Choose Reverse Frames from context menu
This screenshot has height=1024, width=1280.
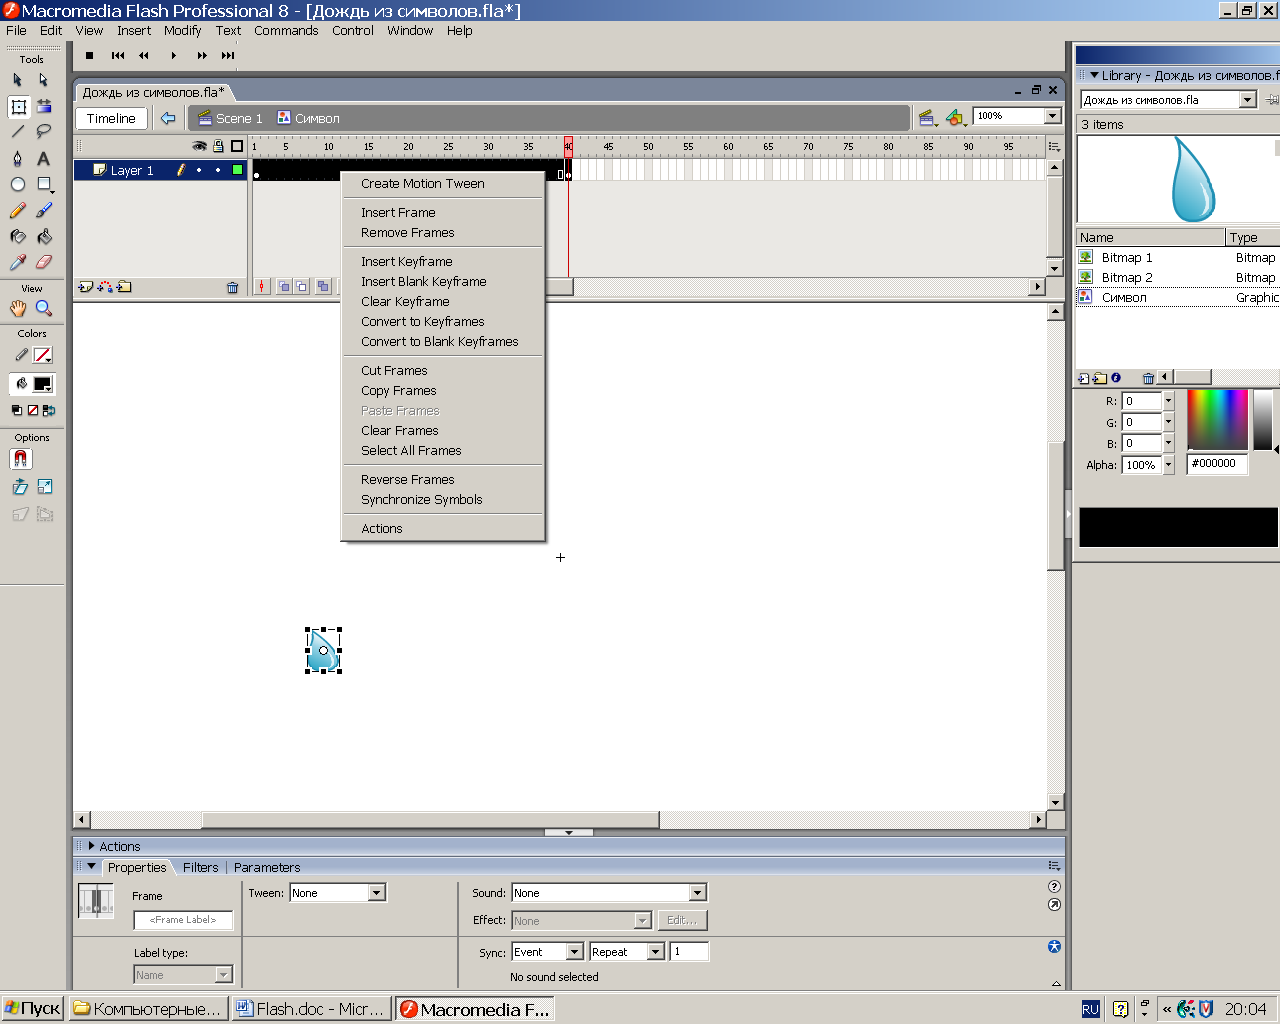[408, 480]
